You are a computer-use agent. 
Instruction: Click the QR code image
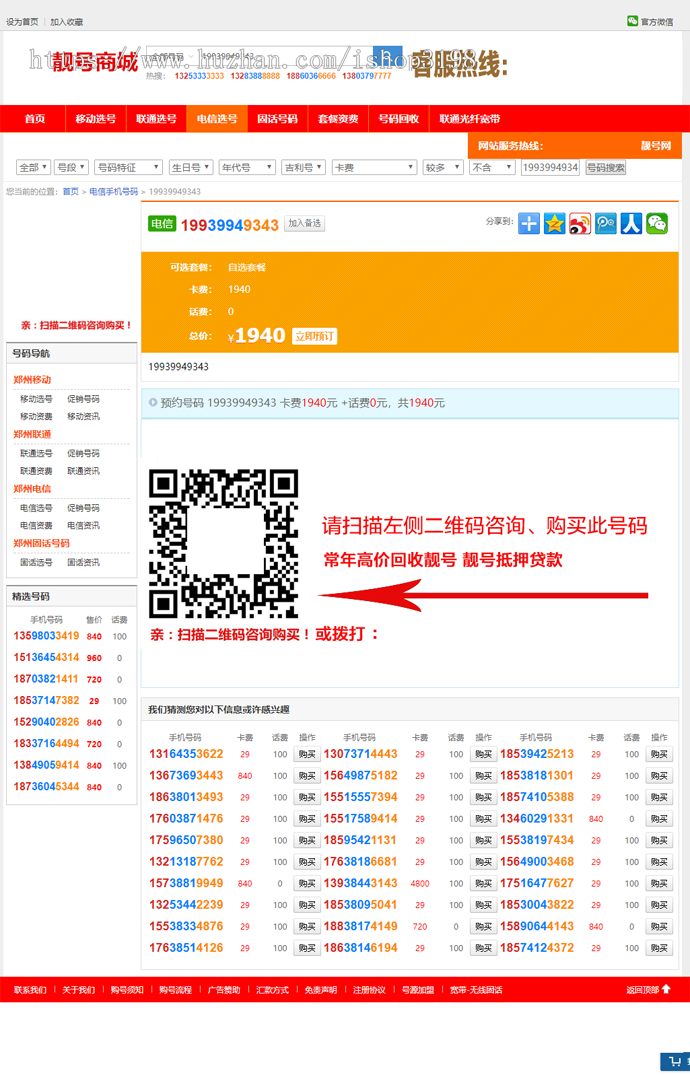pos(224,544)
